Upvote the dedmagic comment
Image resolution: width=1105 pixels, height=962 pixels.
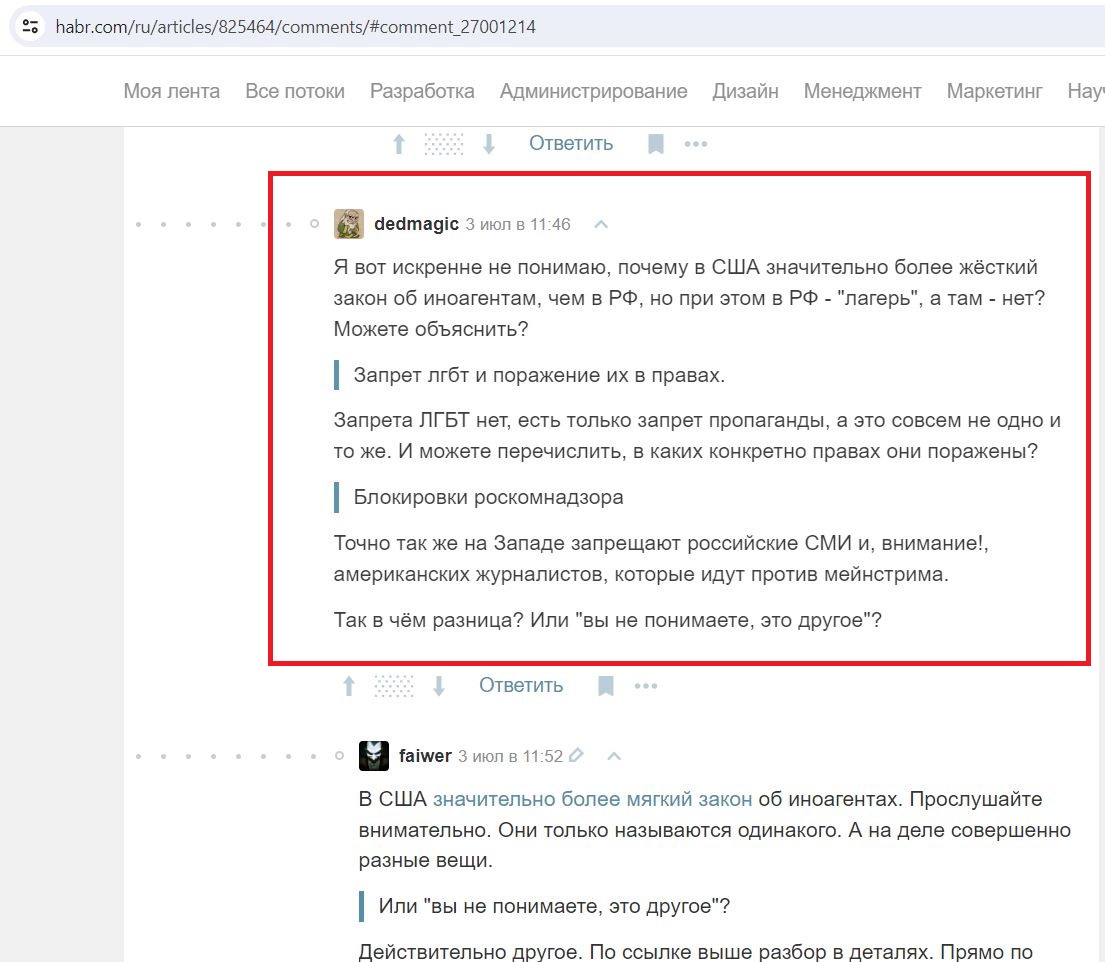click(x=349, y=686)
